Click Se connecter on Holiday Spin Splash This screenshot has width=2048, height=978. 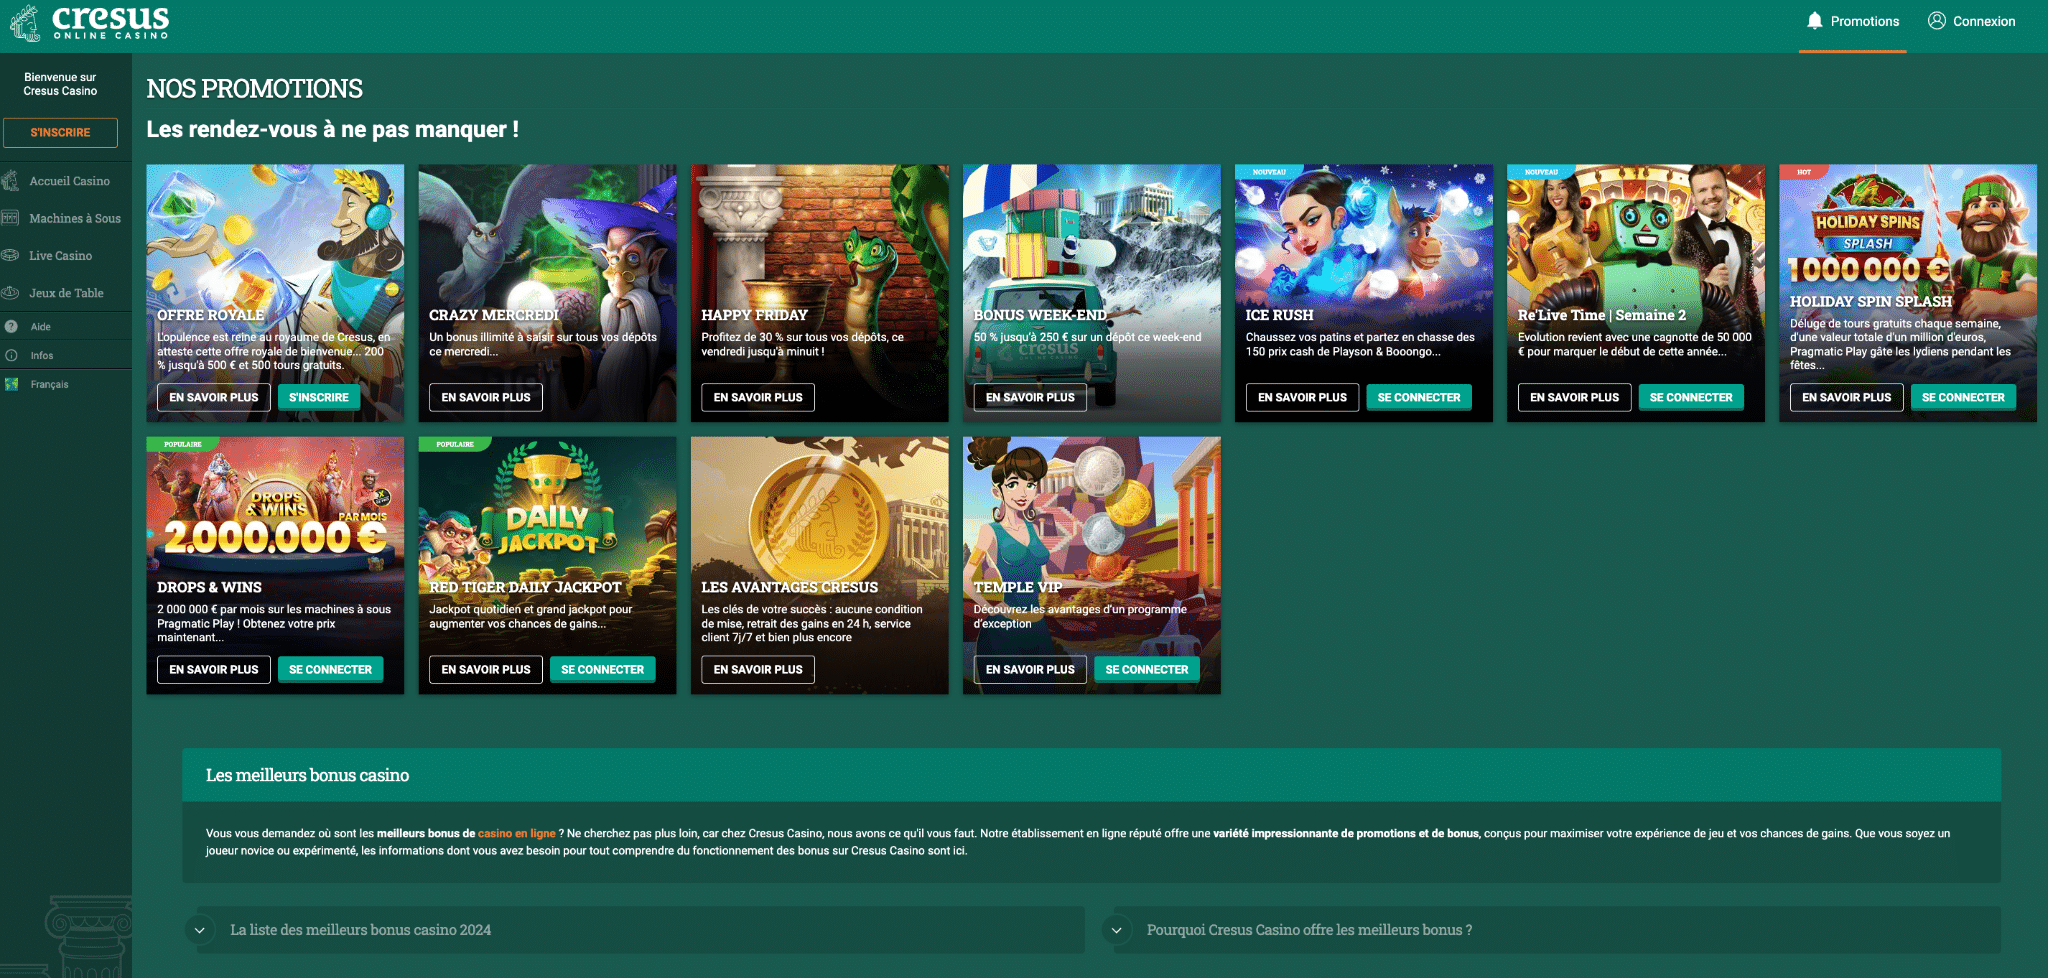click(x=1963, y=397)
